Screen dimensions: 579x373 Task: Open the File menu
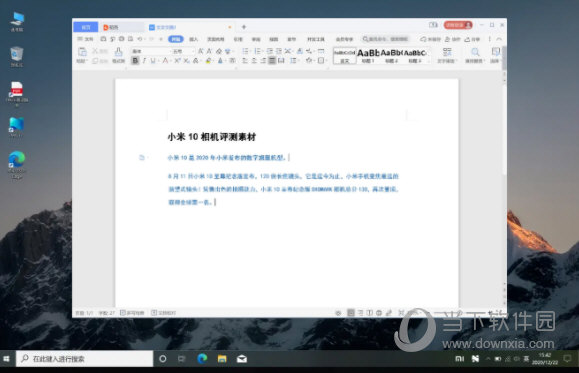[x=85, y=39]
